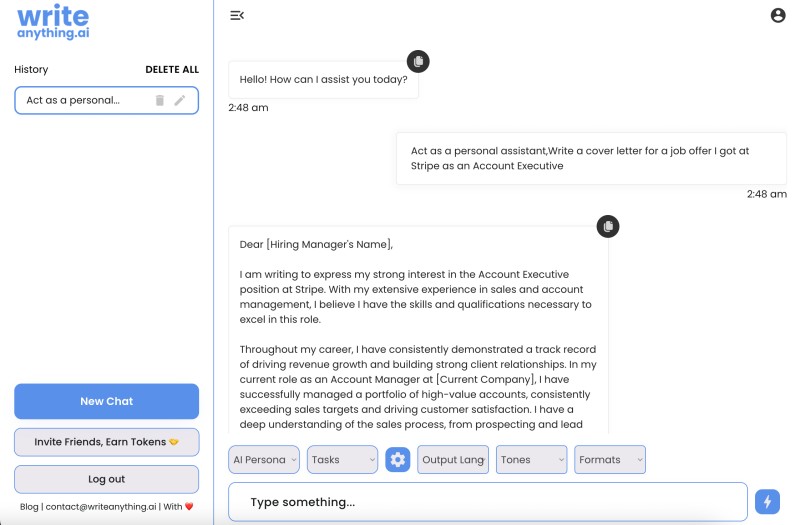Open the user account profile icon
This screenshot has width=800, height=525.
(778, 15)
